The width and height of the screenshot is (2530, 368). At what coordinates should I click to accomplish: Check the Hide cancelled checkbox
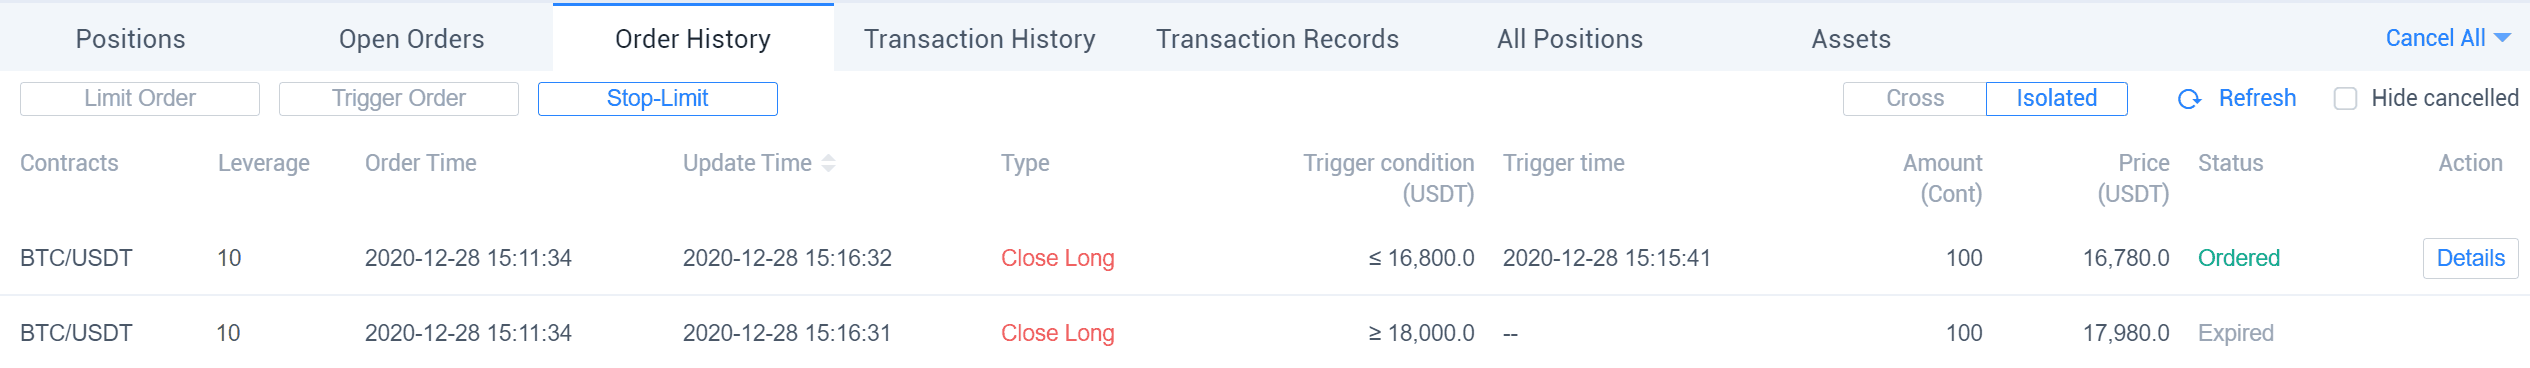[x=2345, y=98]
